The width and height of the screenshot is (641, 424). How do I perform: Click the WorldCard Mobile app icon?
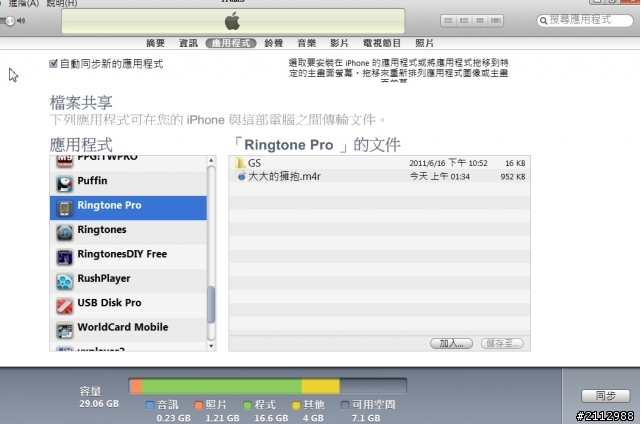(65, 330)
